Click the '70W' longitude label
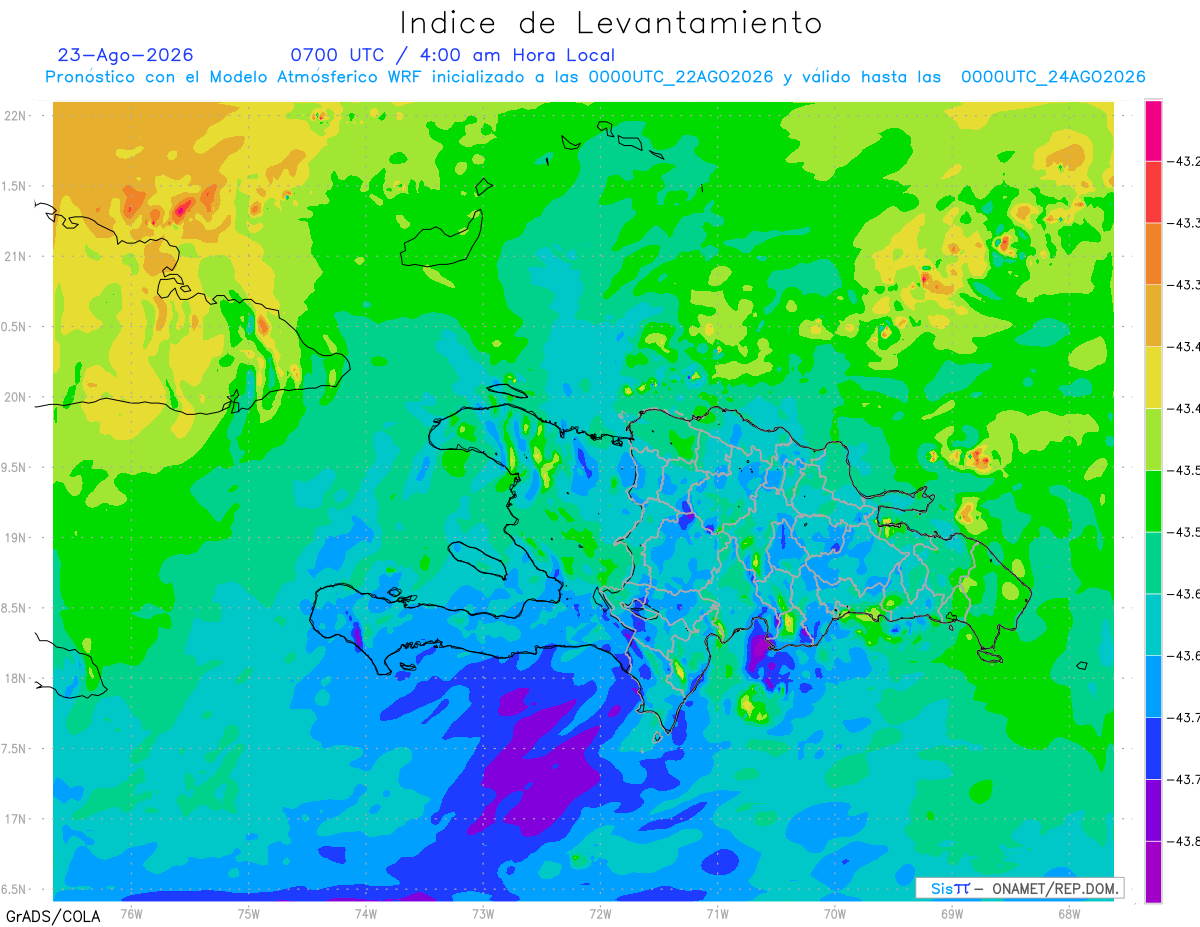Screen dimensions: 1200x927 click(835, 913)
